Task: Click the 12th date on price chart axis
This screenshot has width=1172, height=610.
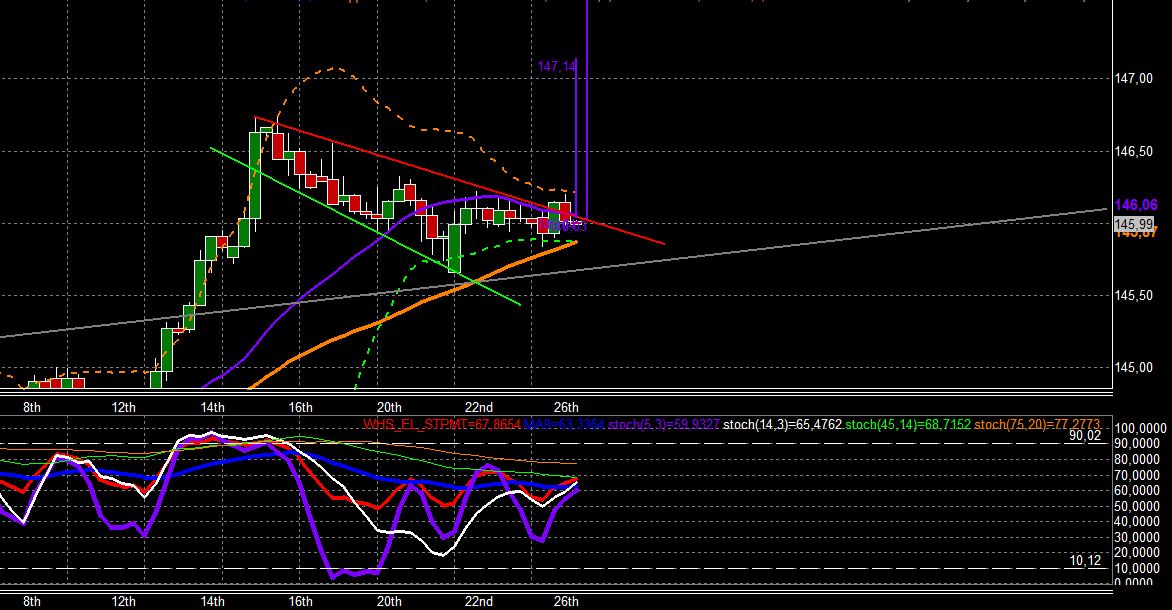Action: [x=124, y=407]
